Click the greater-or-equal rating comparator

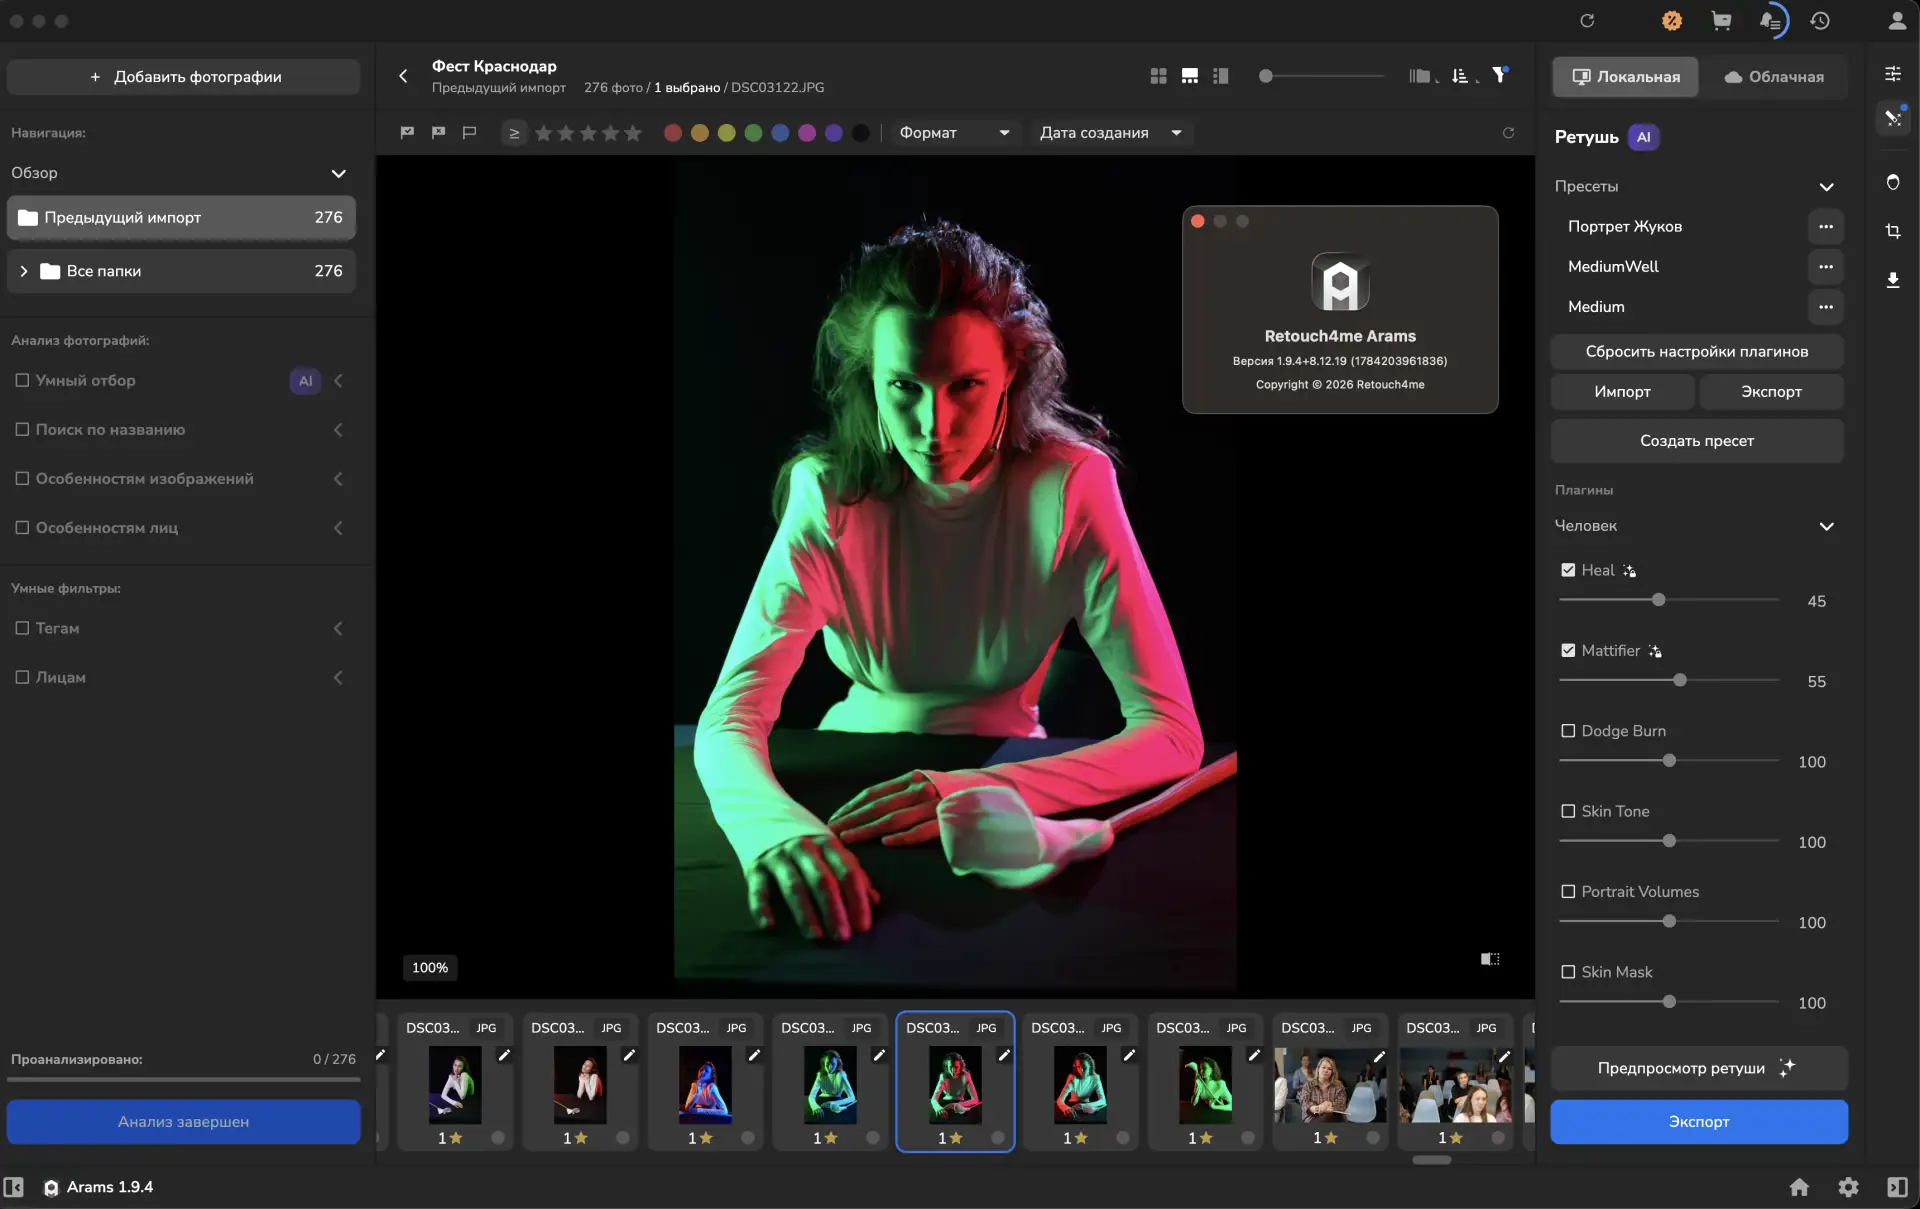tap(514, 133)
